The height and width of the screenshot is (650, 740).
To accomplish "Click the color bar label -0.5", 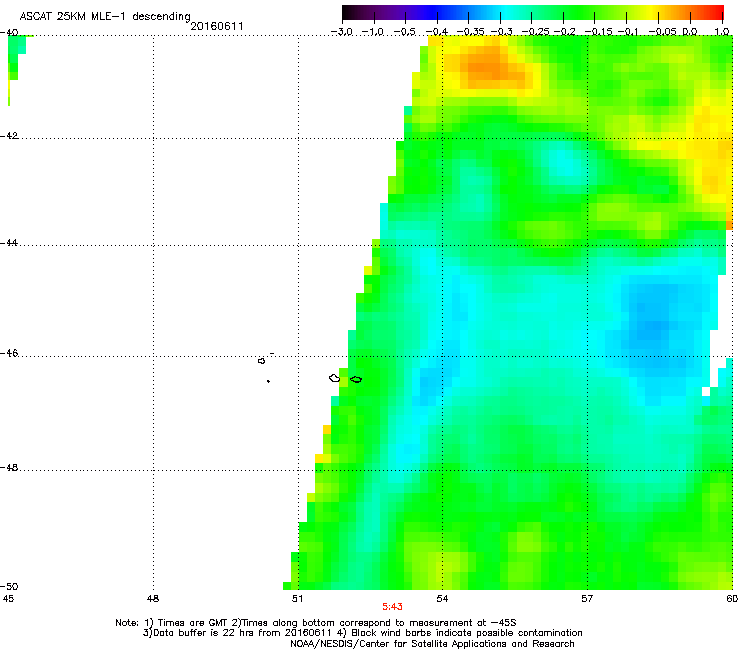I will tap(405, 32).
